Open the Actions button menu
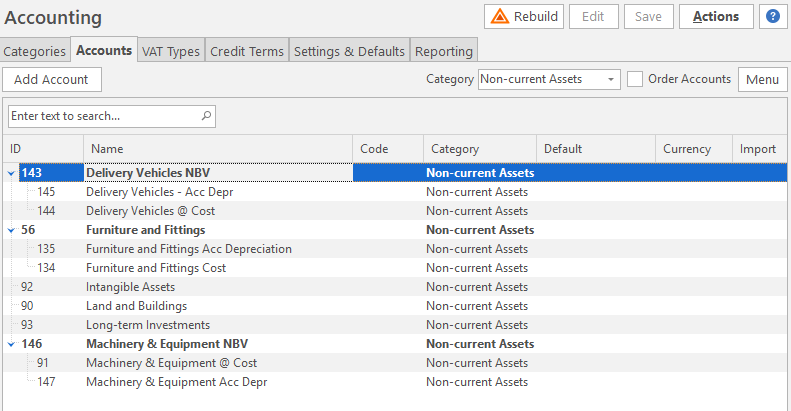The width and height of the screenshot is (791, 411). [x=716, y=17]
